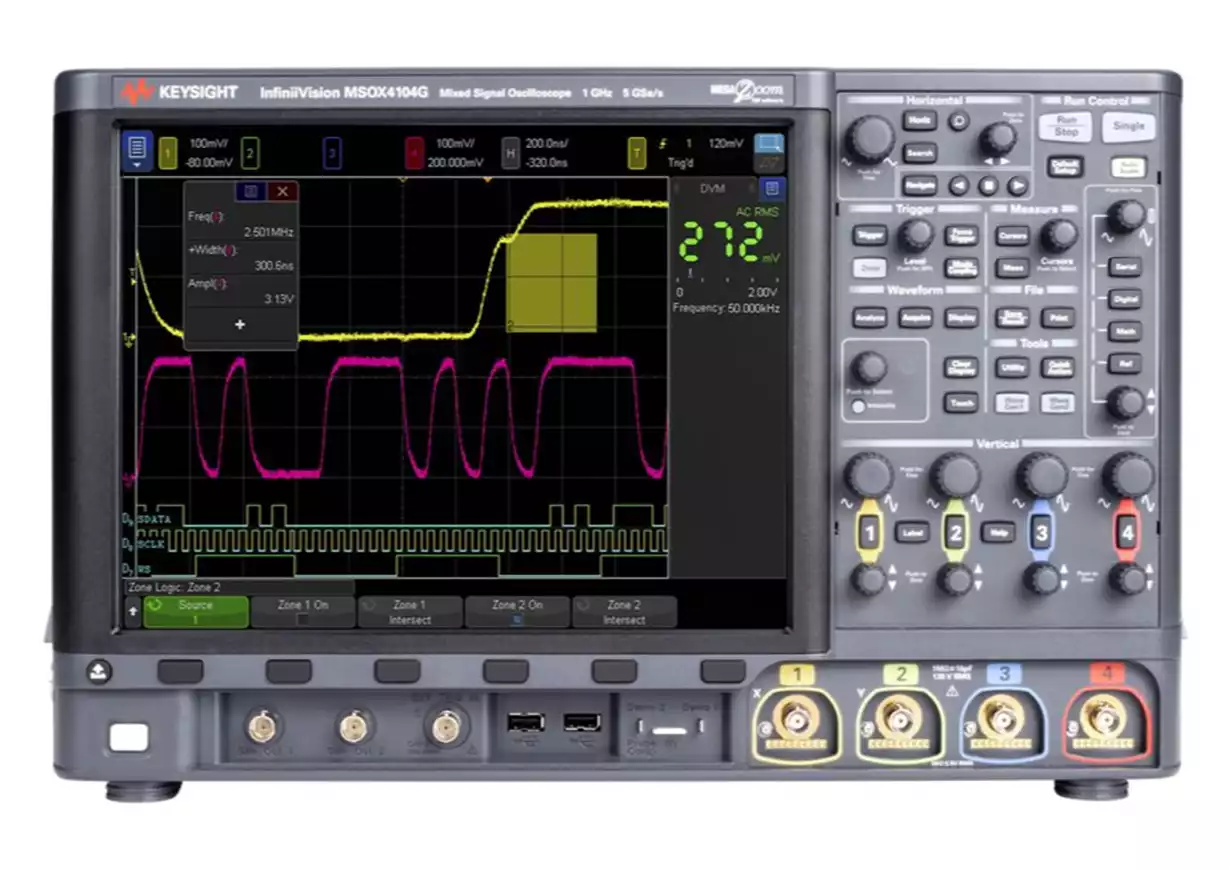The image size is (1230, 870).
Task: Push the Cursors key in Measure
Action: coord(1012,236)
